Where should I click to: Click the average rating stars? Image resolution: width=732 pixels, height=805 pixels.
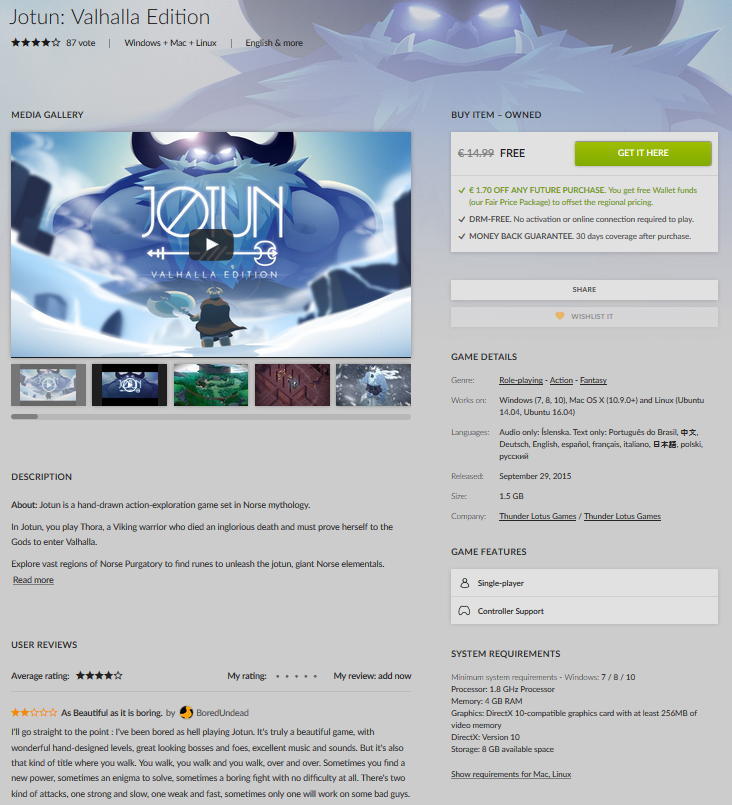coord(99,676)
